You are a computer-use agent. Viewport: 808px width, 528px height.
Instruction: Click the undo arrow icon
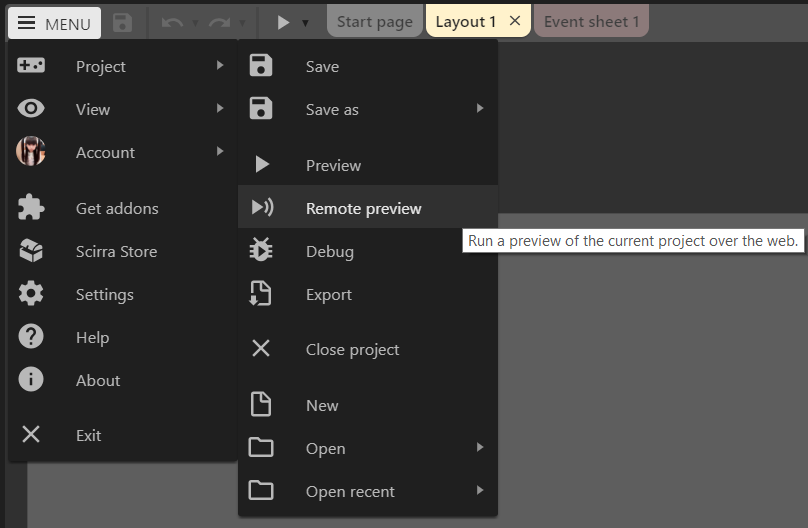point(172,23)
